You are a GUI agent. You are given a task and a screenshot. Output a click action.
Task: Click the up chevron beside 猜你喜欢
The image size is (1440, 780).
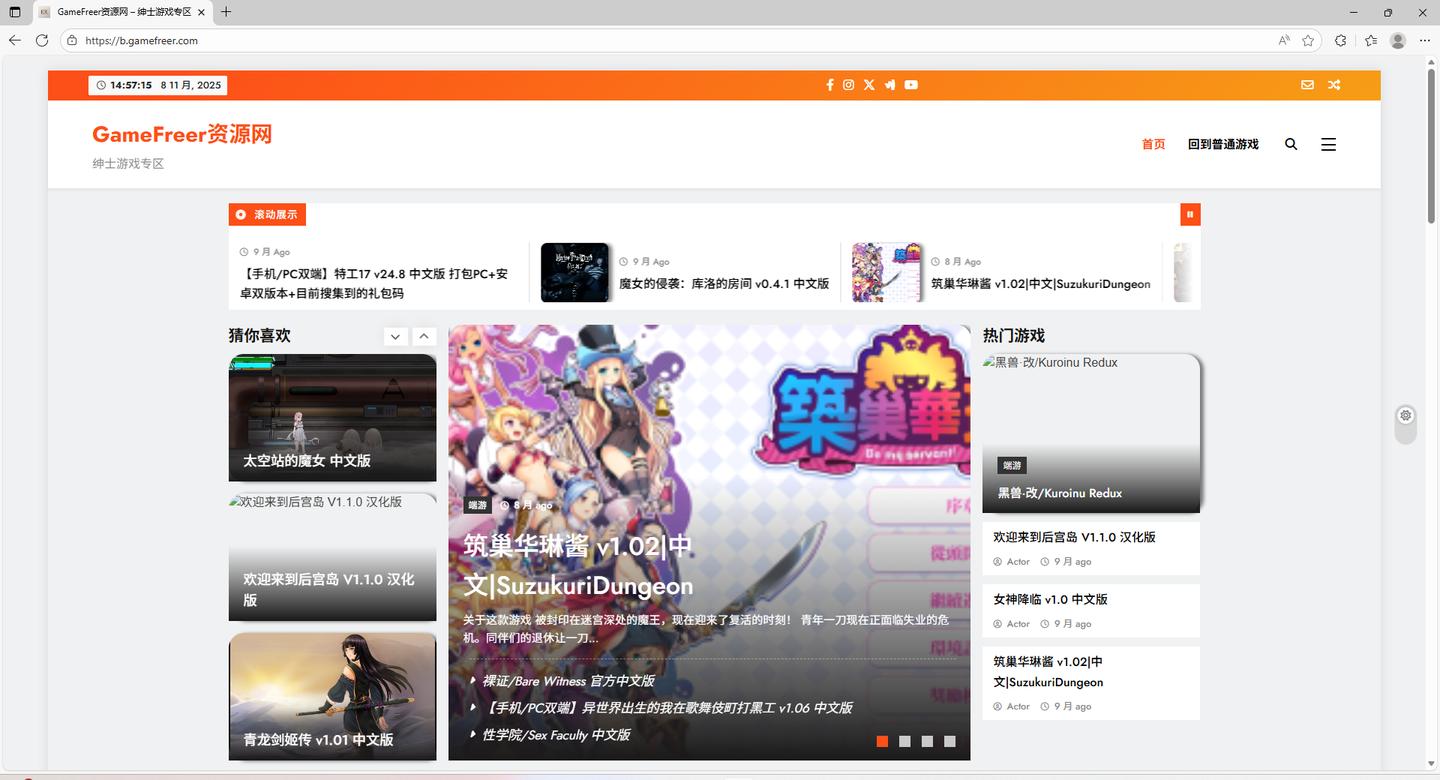[x=423, y=337]
